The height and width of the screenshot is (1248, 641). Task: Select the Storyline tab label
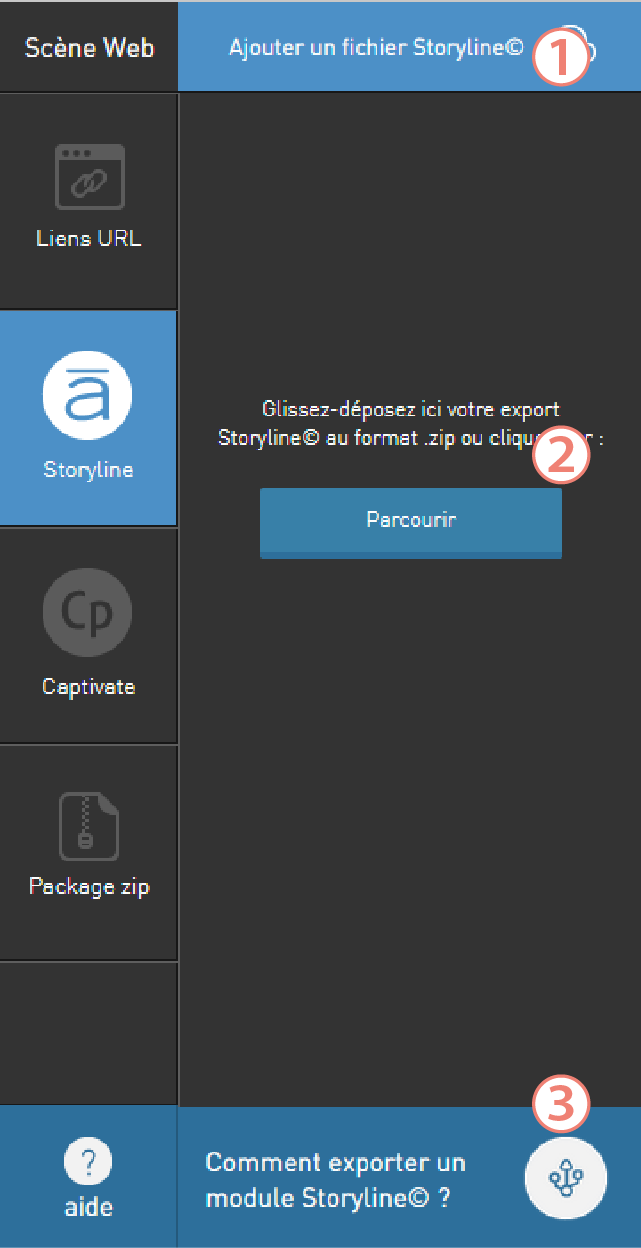click(88, 470)
